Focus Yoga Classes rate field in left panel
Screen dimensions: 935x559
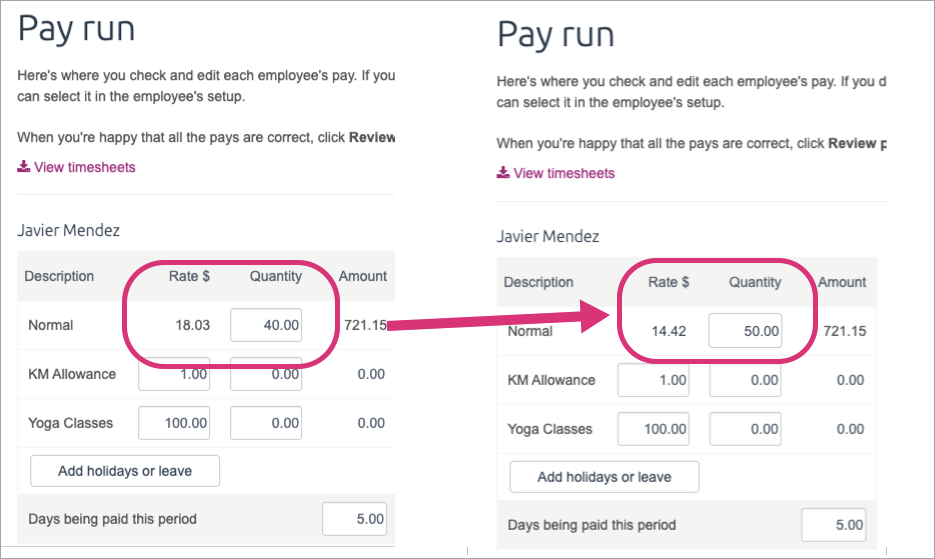point(174,423)
